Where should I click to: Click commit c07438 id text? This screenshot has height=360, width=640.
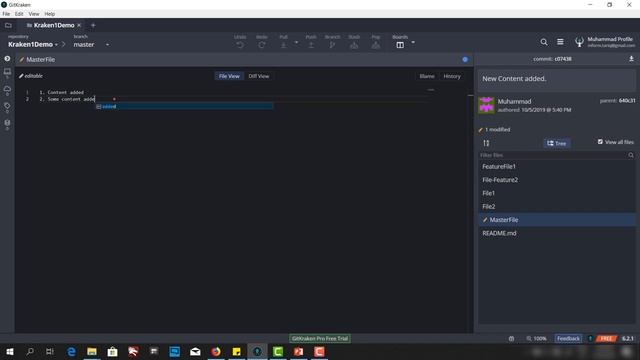[563, 59]
